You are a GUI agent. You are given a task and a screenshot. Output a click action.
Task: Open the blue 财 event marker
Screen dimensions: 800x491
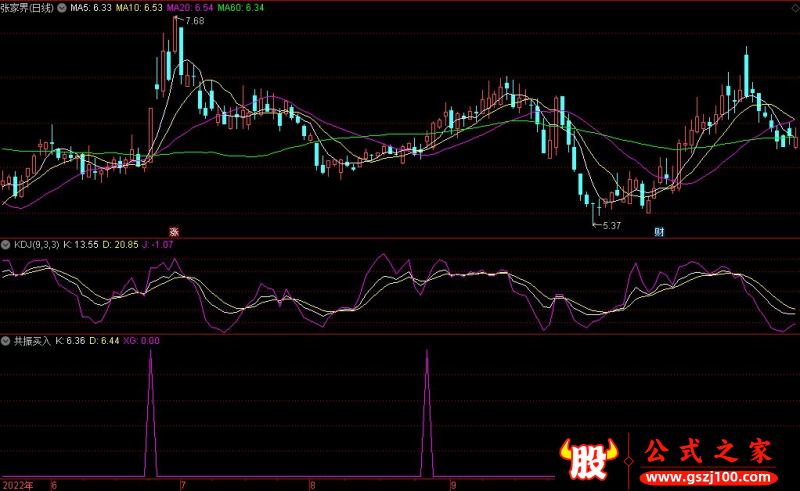coord(659,232)
